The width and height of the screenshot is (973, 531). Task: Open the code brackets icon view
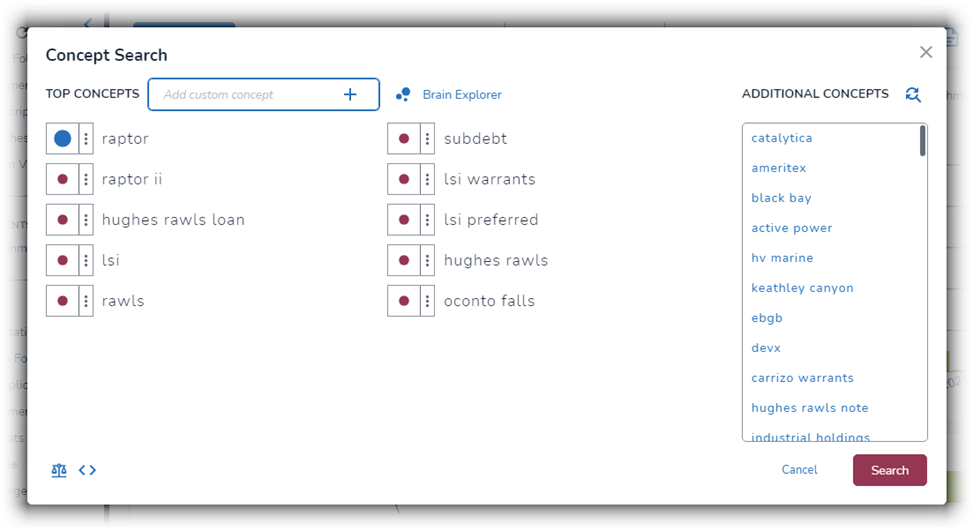point(87,470)
